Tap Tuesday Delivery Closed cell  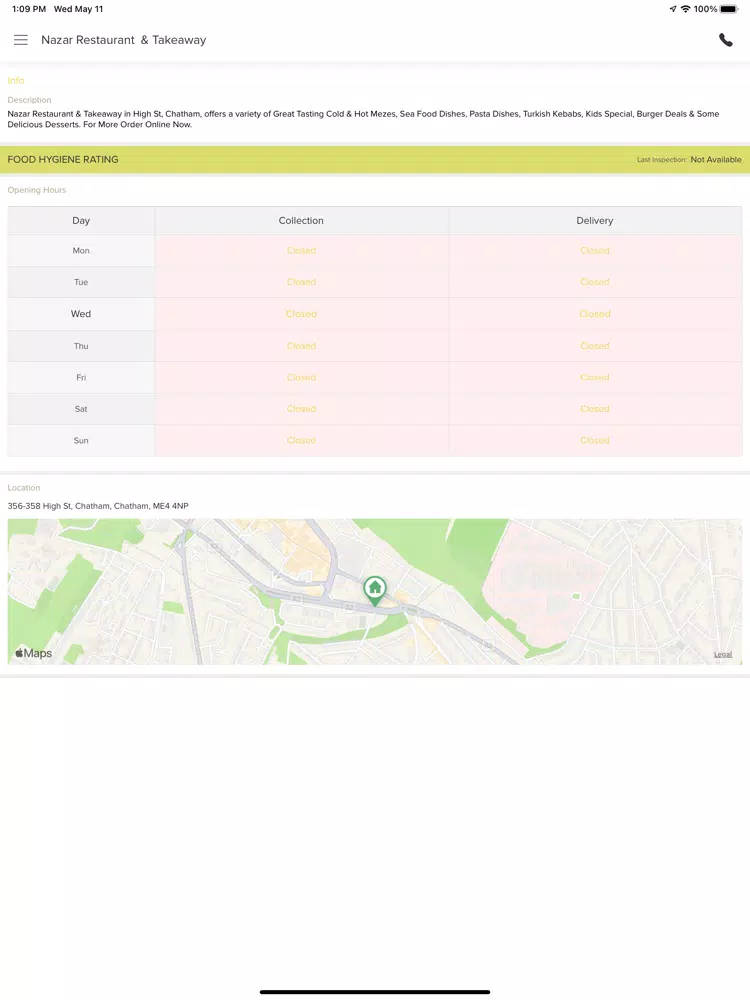[x=595, y=282]
